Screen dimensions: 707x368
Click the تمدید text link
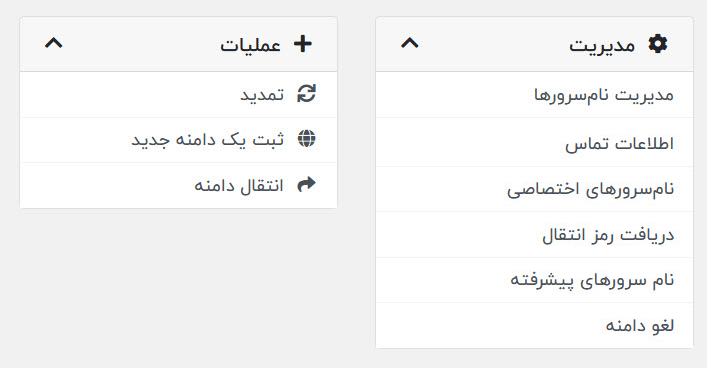coord(262,95)
